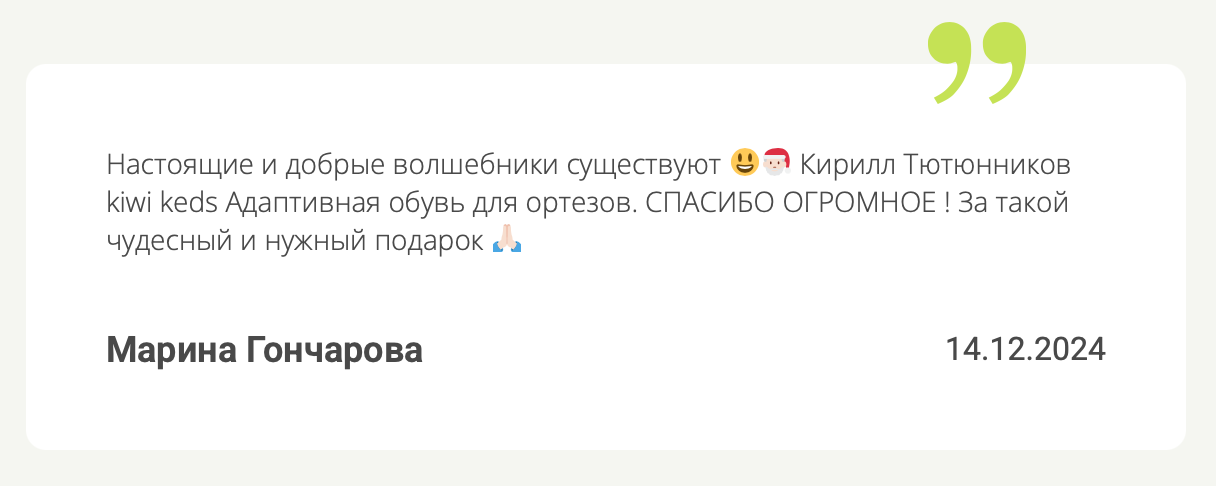The image size is (1216, 486).
Task: Select the author name Марина Гончарова
Action: click(x=264, y=350)
